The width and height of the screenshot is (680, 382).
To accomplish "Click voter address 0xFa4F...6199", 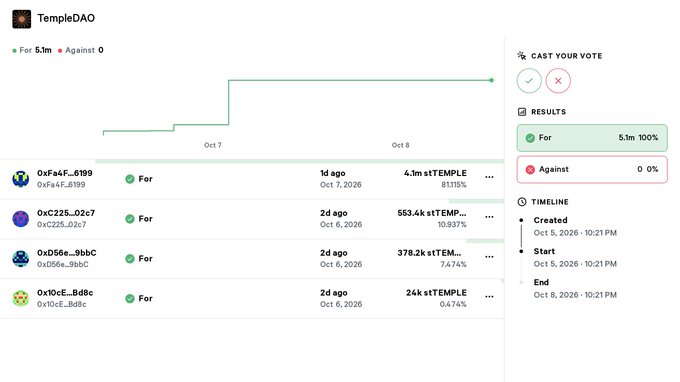I will pyautogui.click(x=65, y=173).
